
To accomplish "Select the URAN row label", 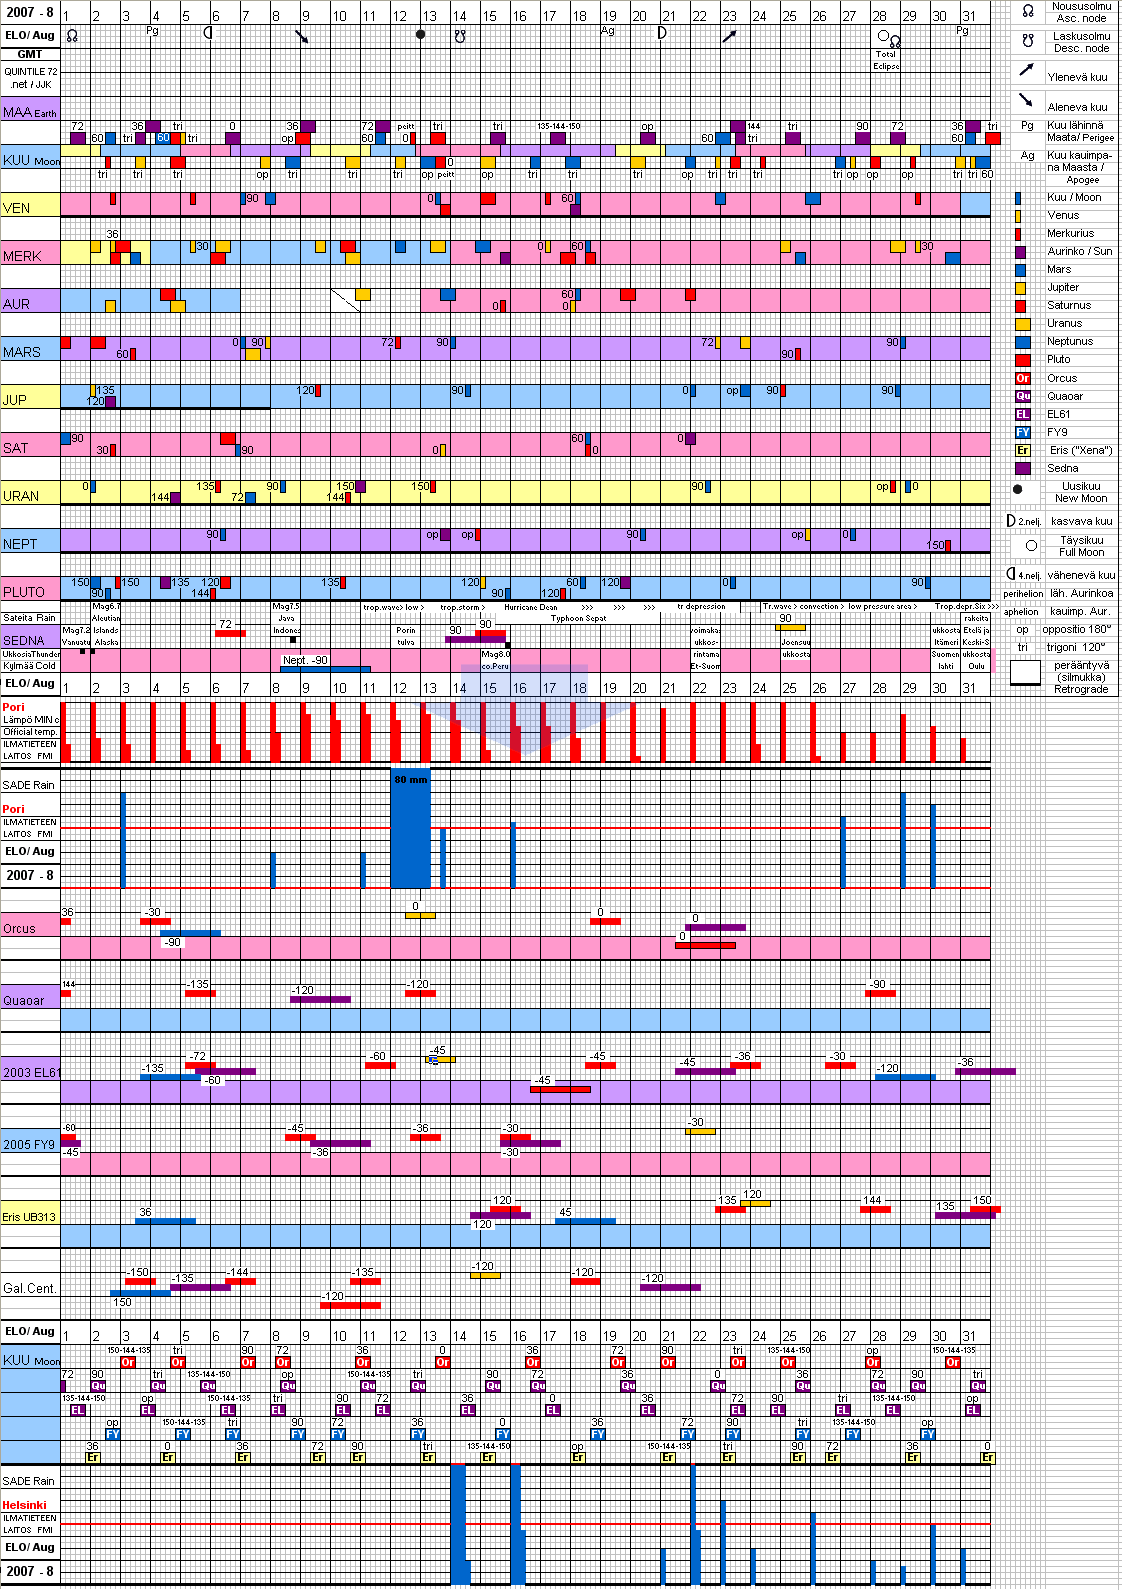I will click(x=21, y=496).
